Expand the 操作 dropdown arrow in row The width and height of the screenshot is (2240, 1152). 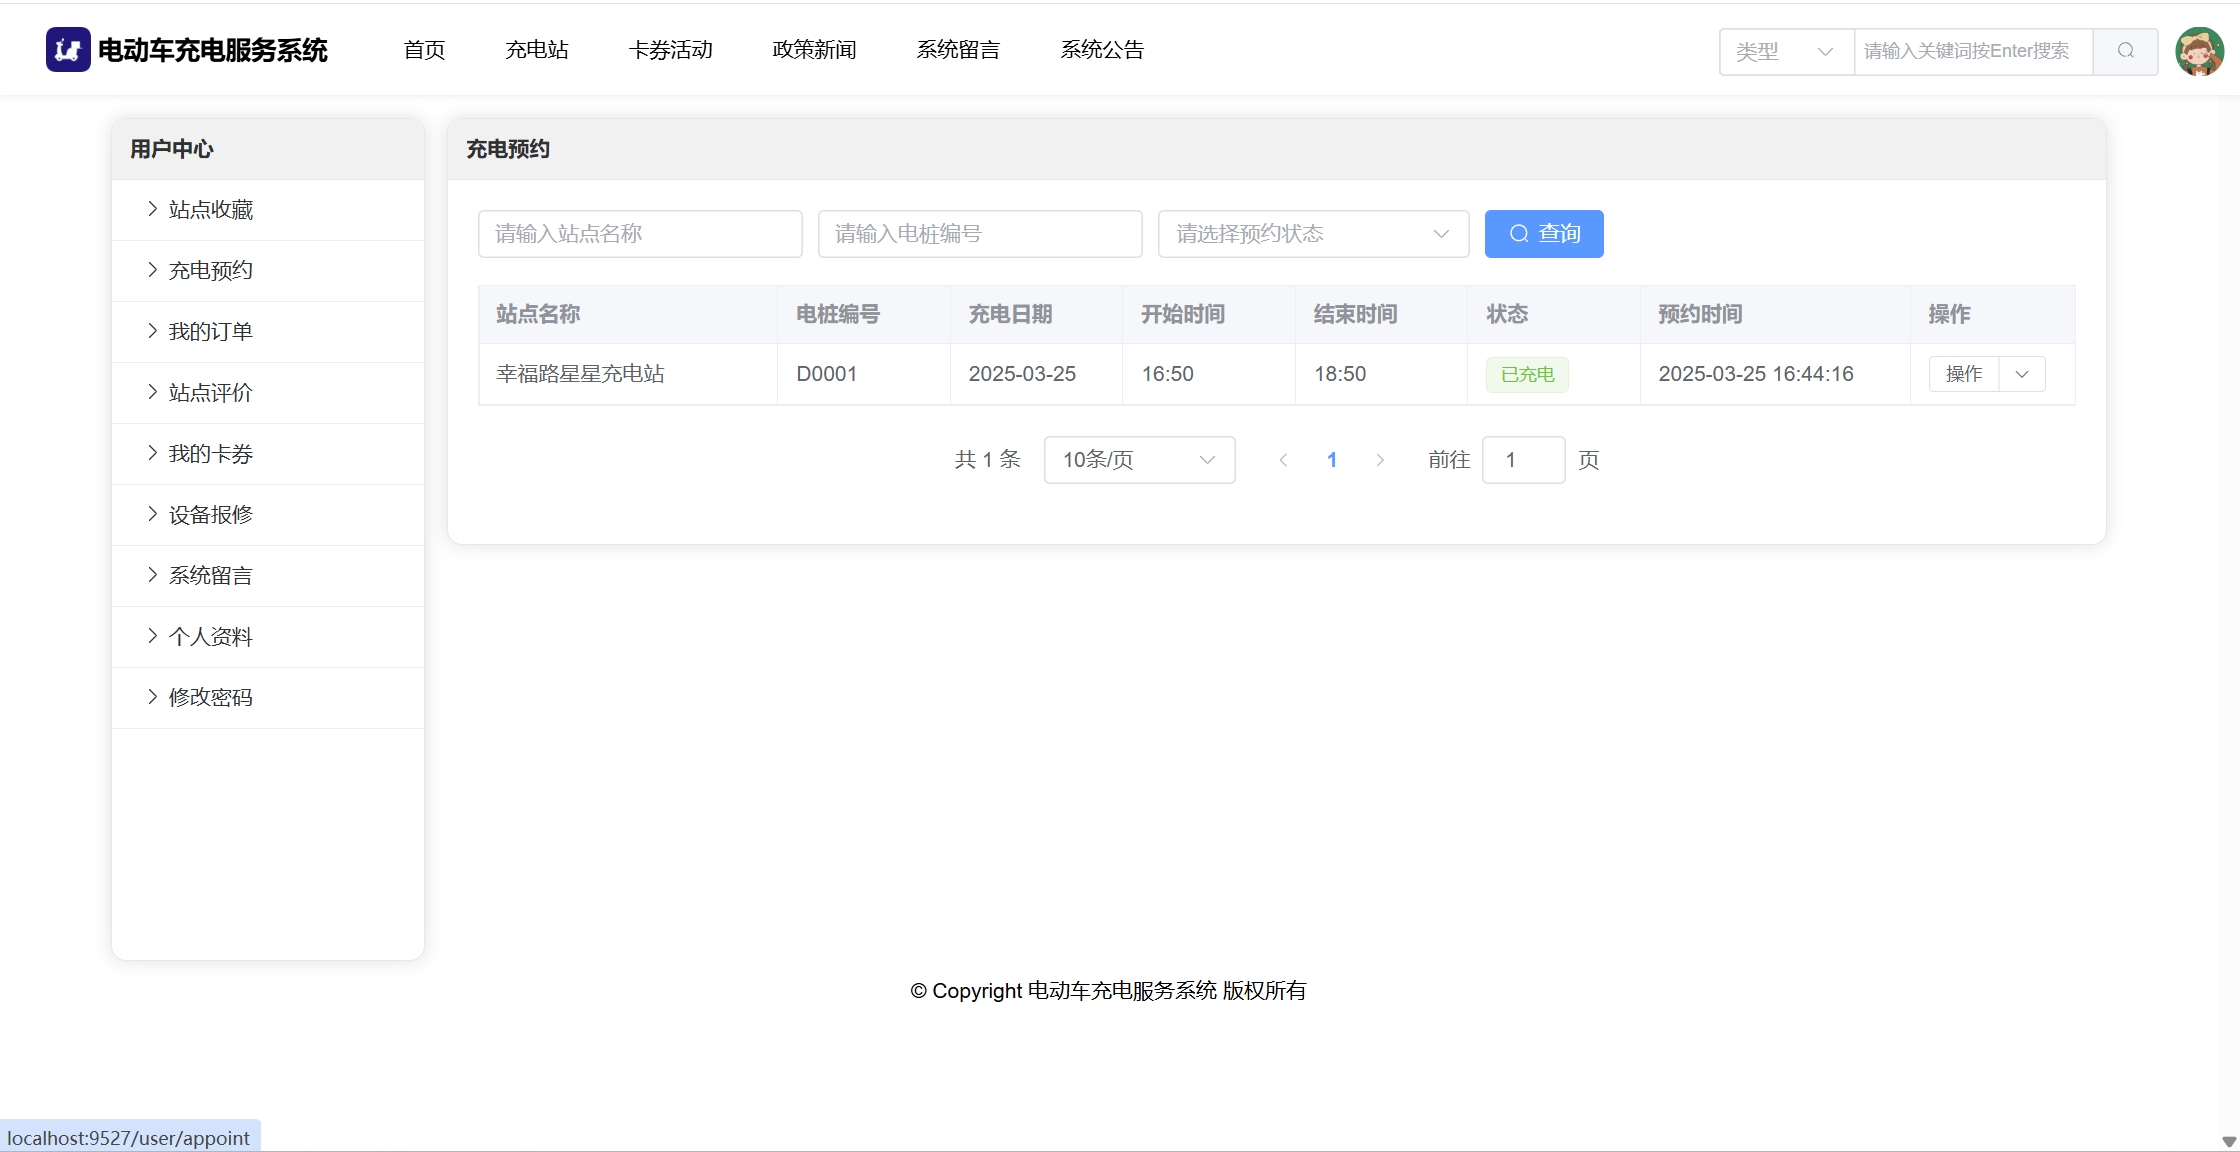coord(2022,374)
